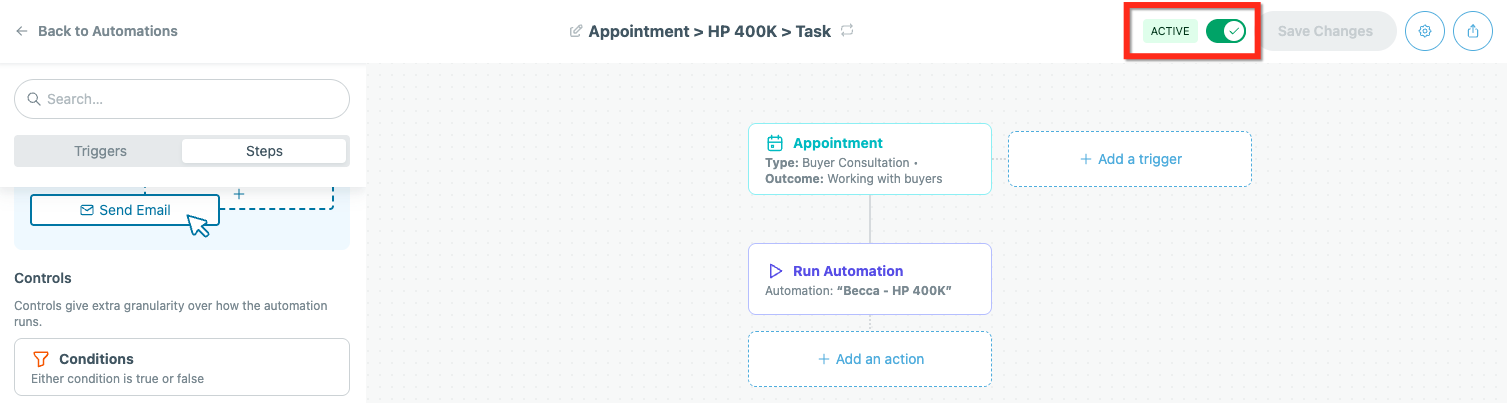1507x403 pixels.
Task: Click the Send Email envelope icon
Action: (x=87, y=210)
